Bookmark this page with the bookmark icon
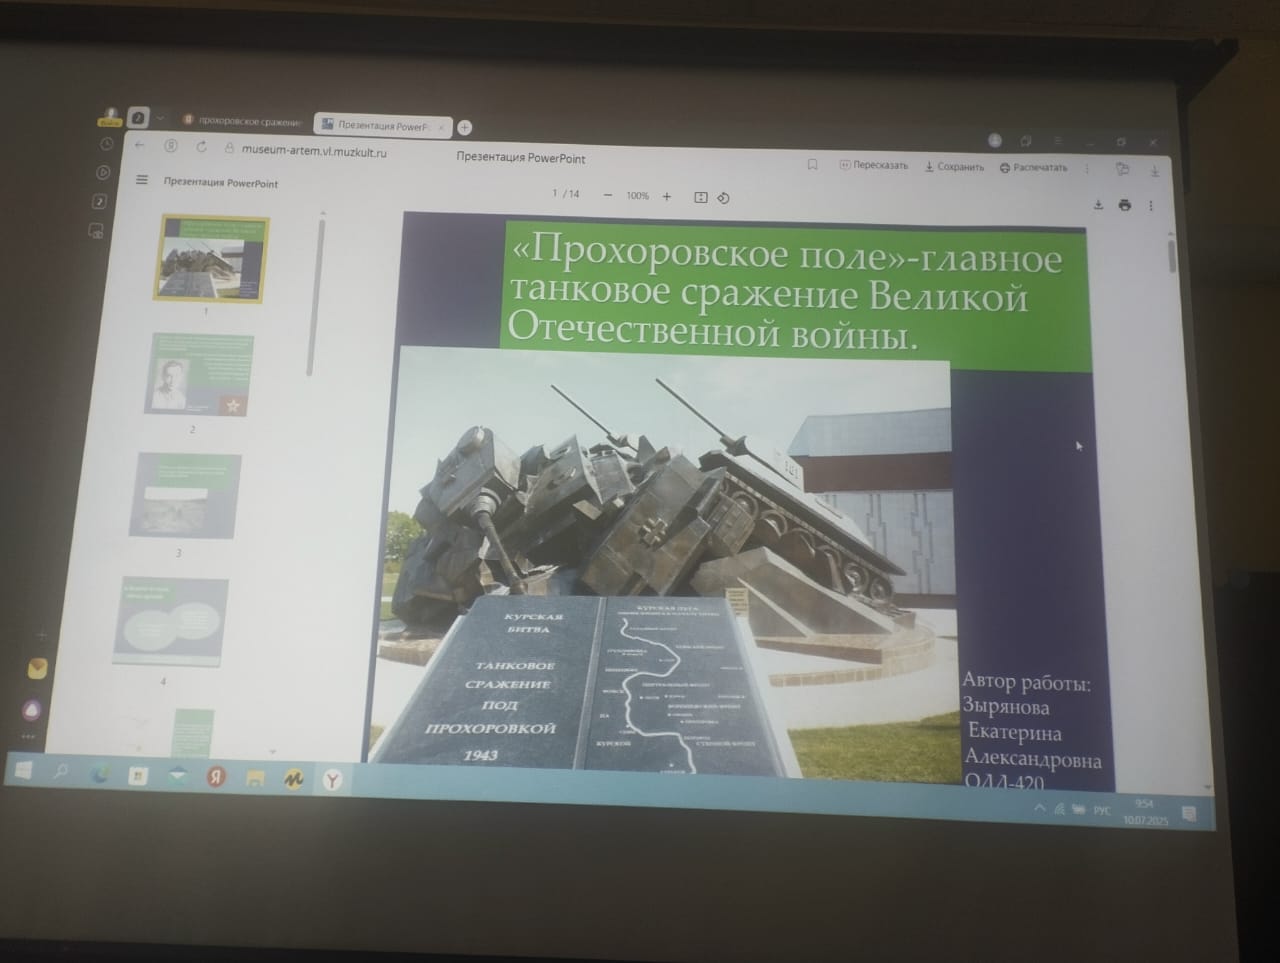The image size is (1280, 963). [x=812, y=164]
